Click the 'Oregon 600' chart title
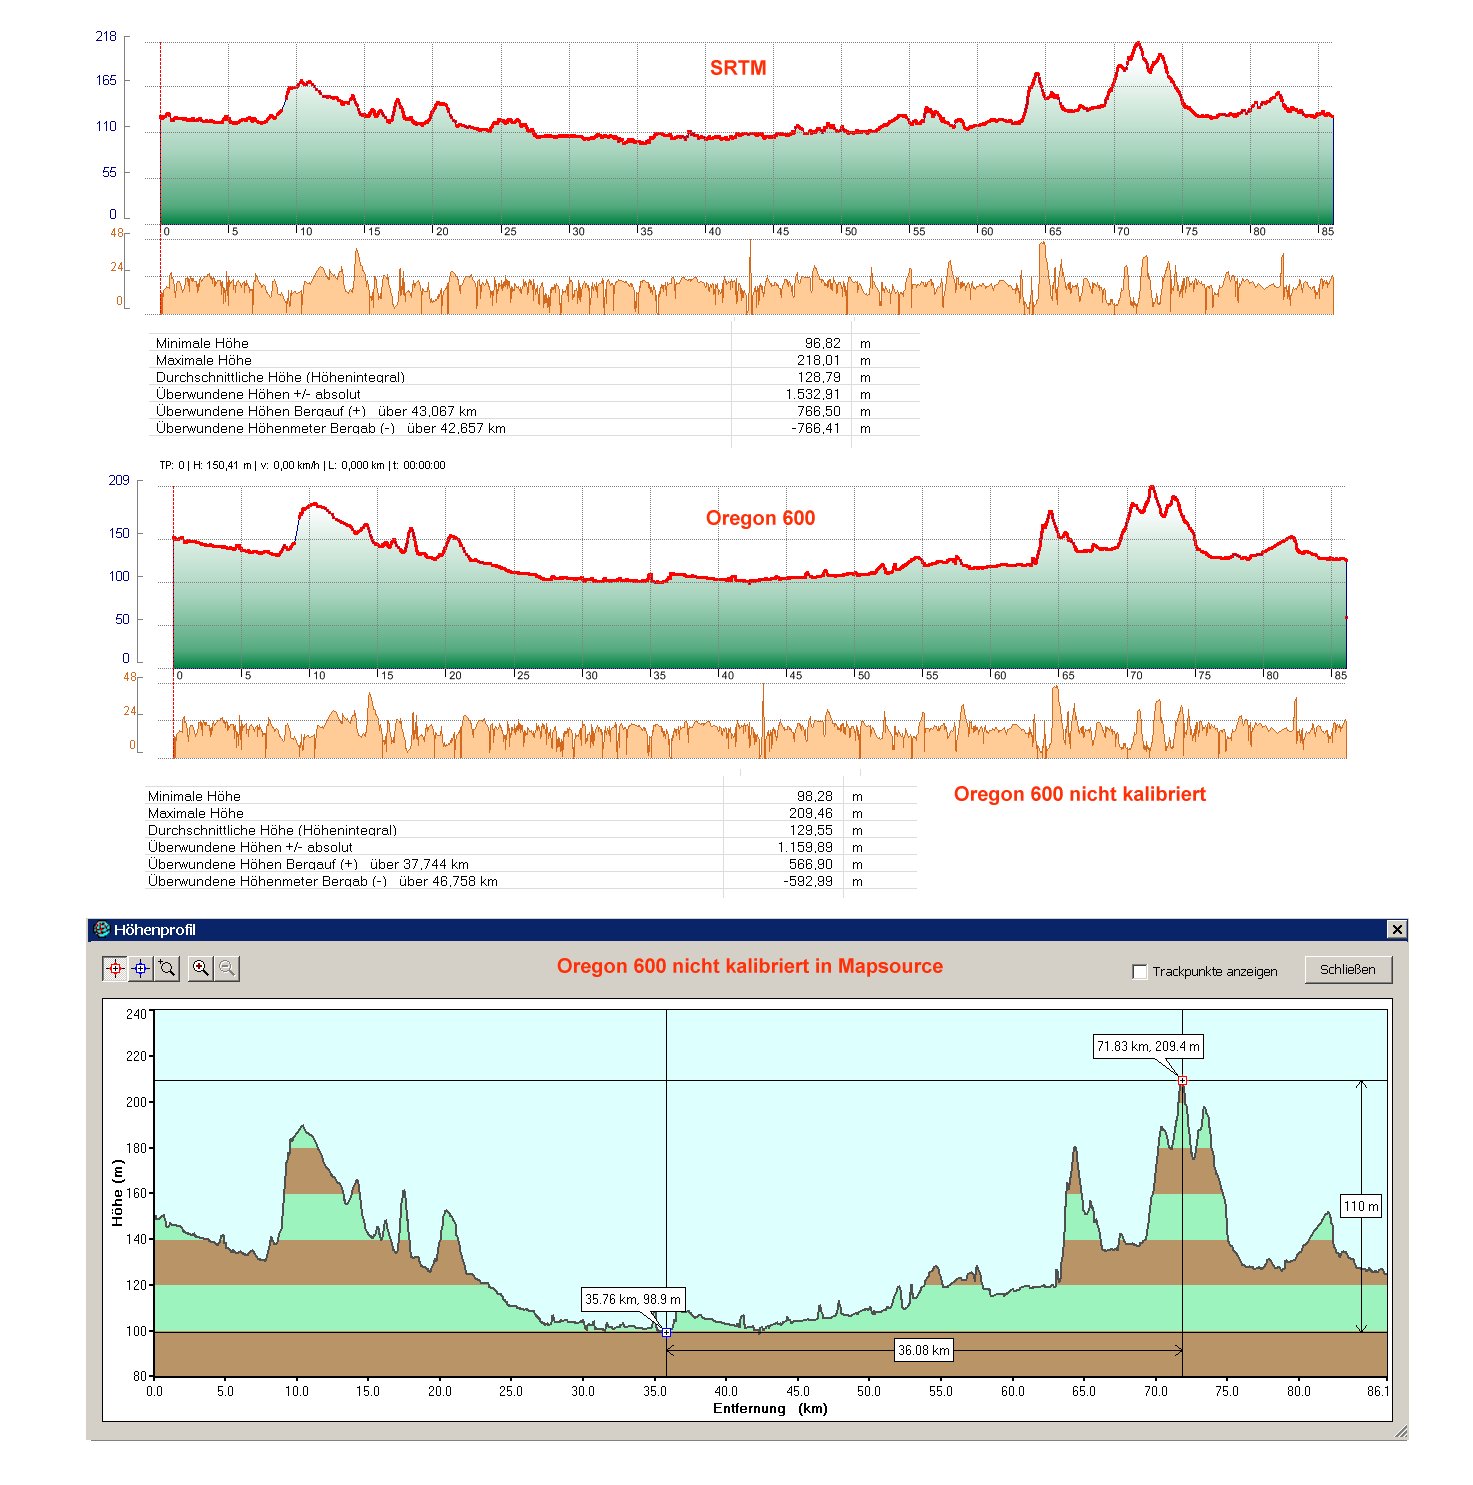The height and width of the screenshot is (1485, 1473). click(x=760, y=518)
